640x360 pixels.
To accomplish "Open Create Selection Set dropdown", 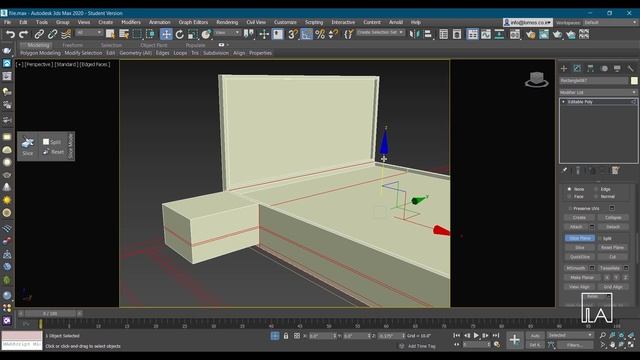I will [x=380, y=32].
